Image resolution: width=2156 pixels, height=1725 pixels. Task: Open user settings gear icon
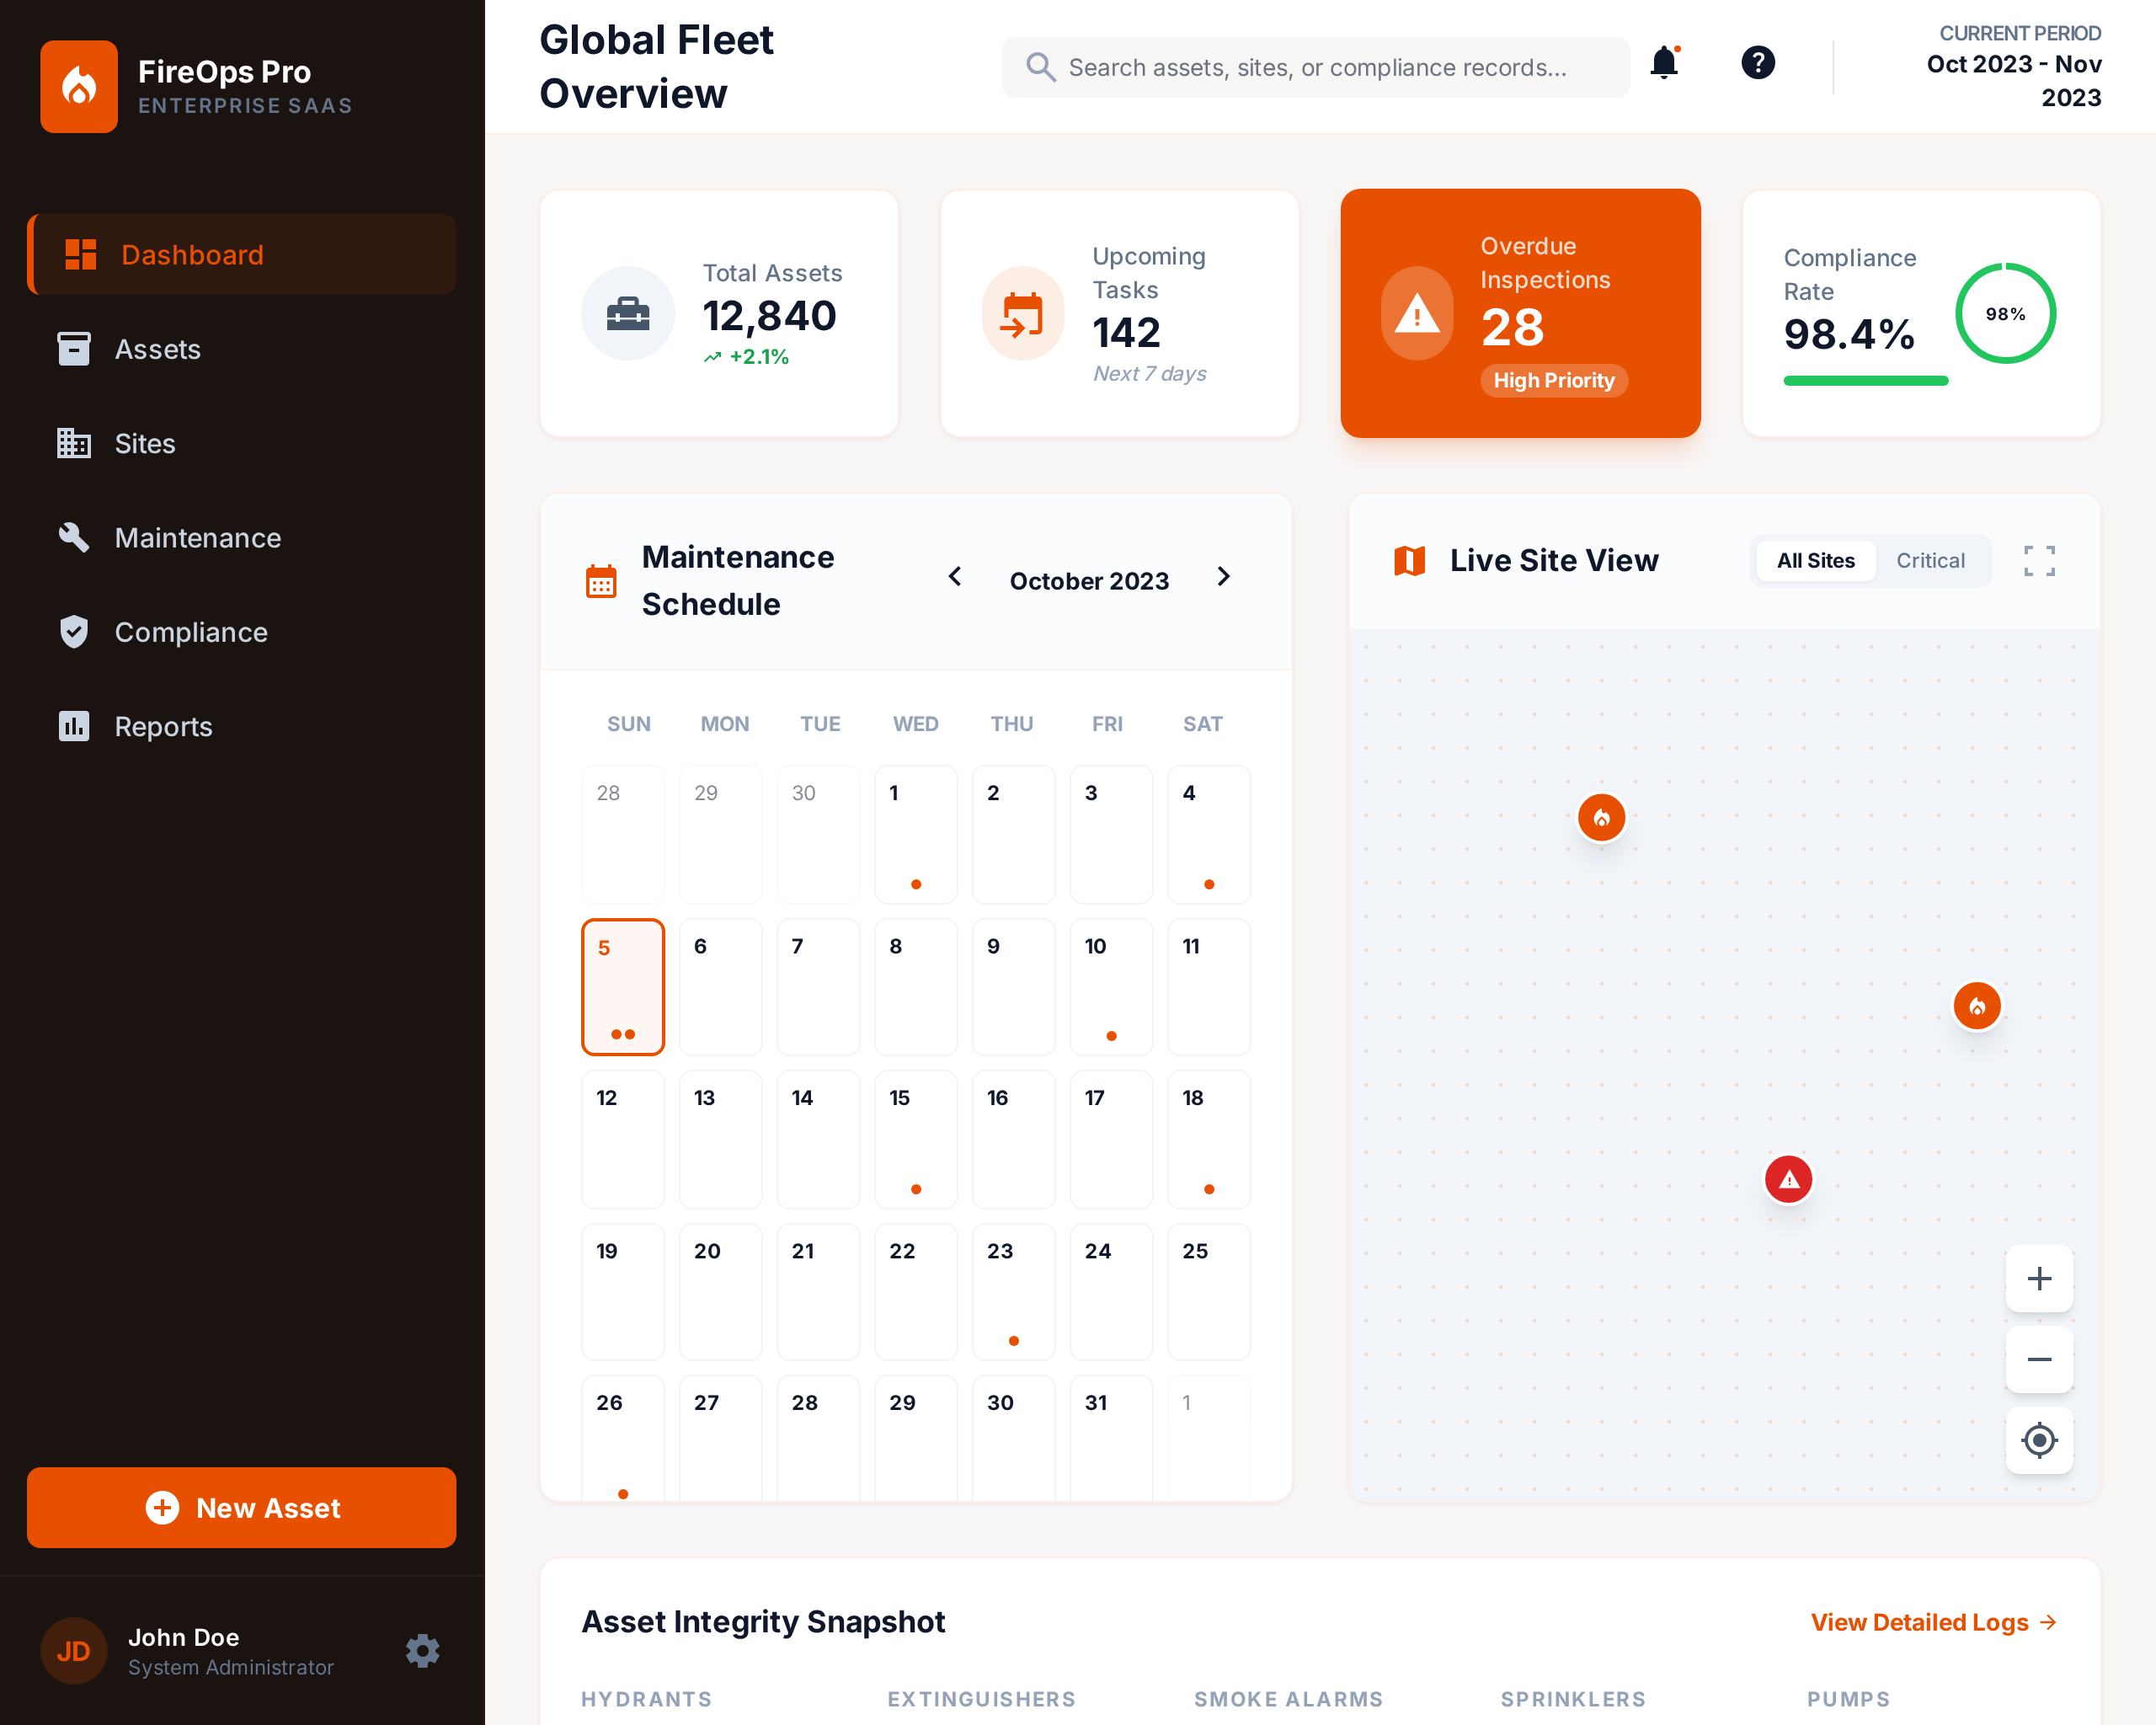tap(423, 1651)
